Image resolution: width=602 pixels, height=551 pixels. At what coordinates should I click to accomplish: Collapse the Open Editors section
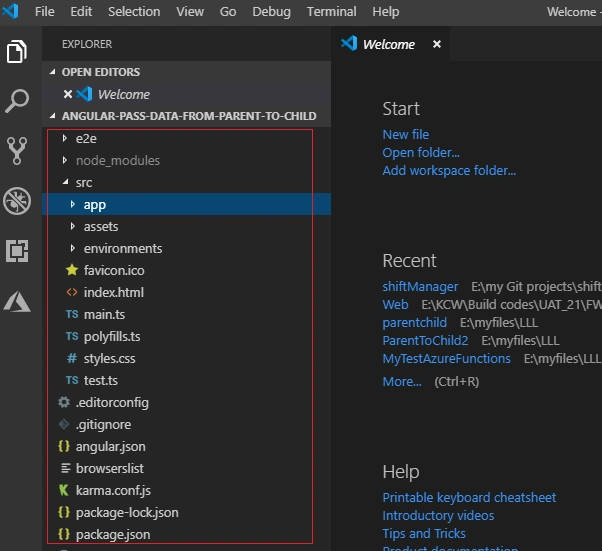(53, 72)
